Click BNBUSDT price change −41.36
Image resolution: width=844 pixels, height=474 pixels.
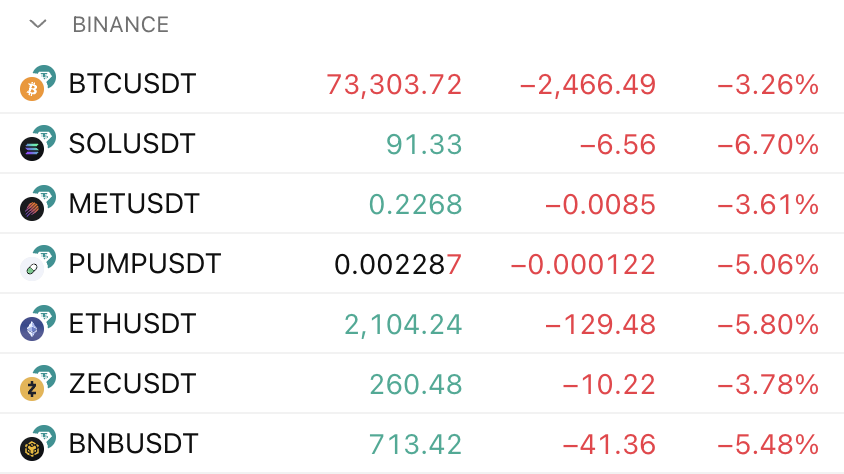608,444
